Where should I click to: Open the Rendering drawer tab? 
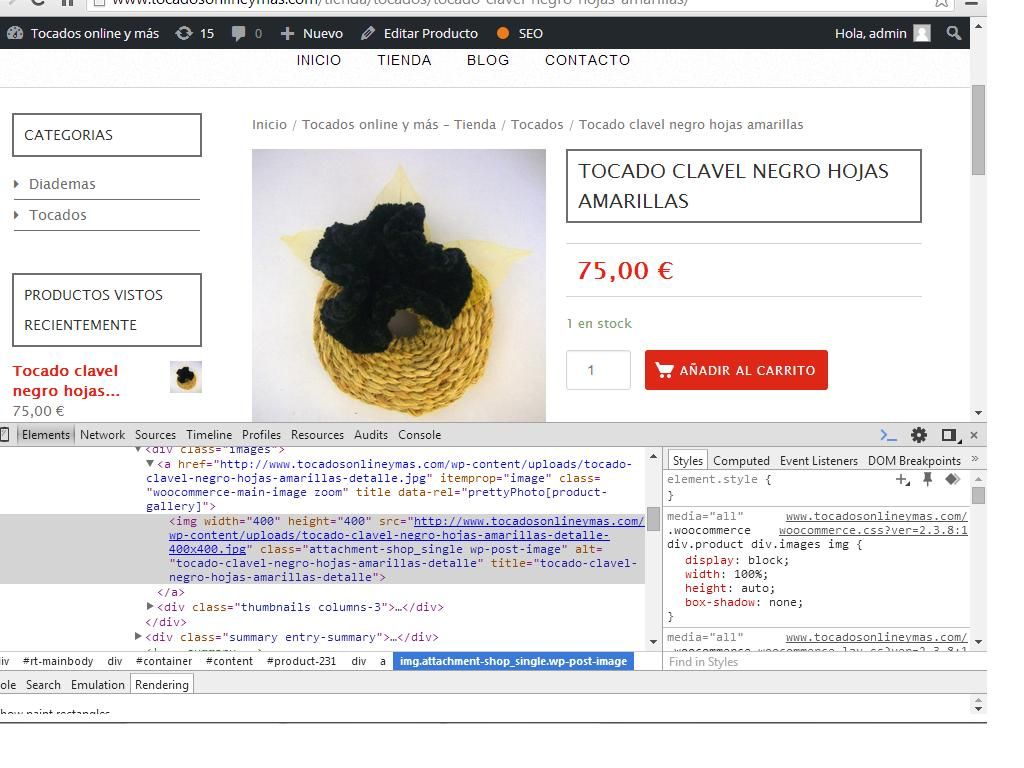click(162, 685)
